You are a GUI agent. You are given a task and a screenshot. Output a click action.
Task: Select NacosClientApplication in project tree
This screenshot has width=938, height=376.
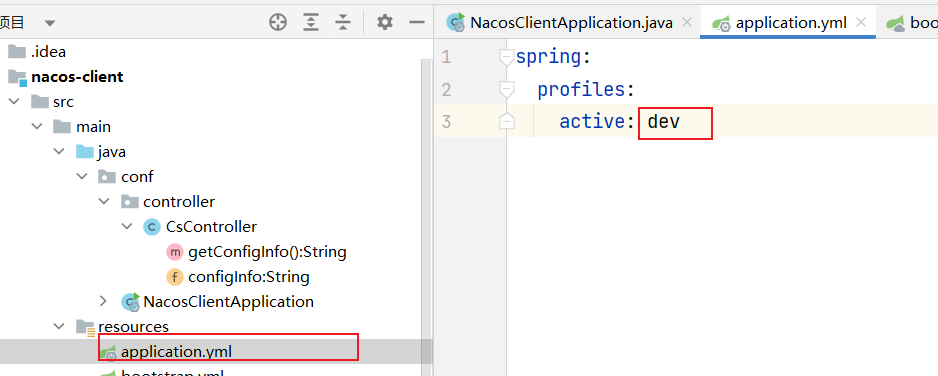click(x=229, y=301)
